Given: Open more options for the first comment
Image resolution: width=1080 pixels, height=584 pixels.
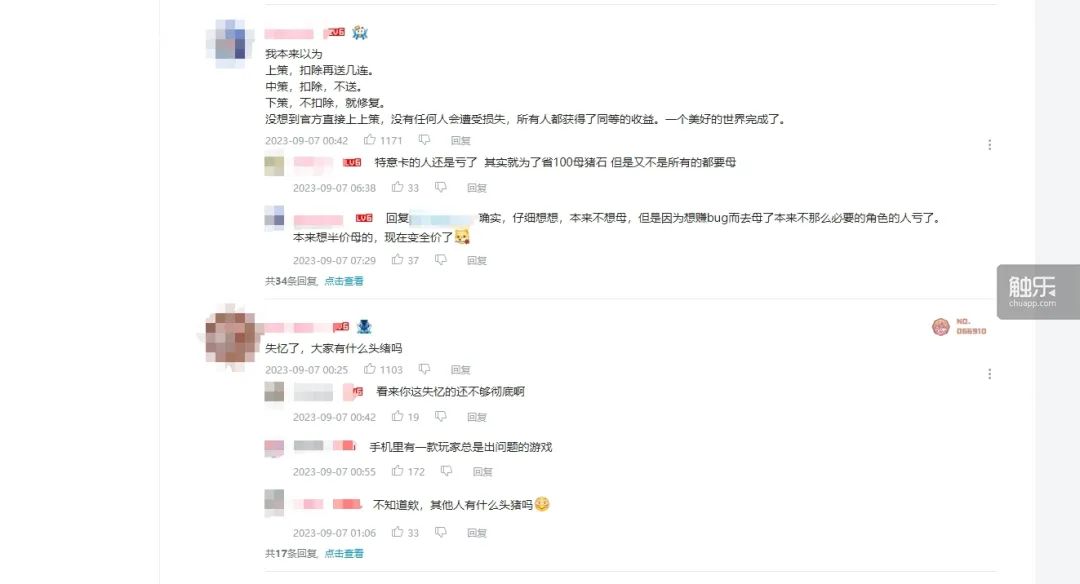Looking at the screenshot, I should [990, 145].
